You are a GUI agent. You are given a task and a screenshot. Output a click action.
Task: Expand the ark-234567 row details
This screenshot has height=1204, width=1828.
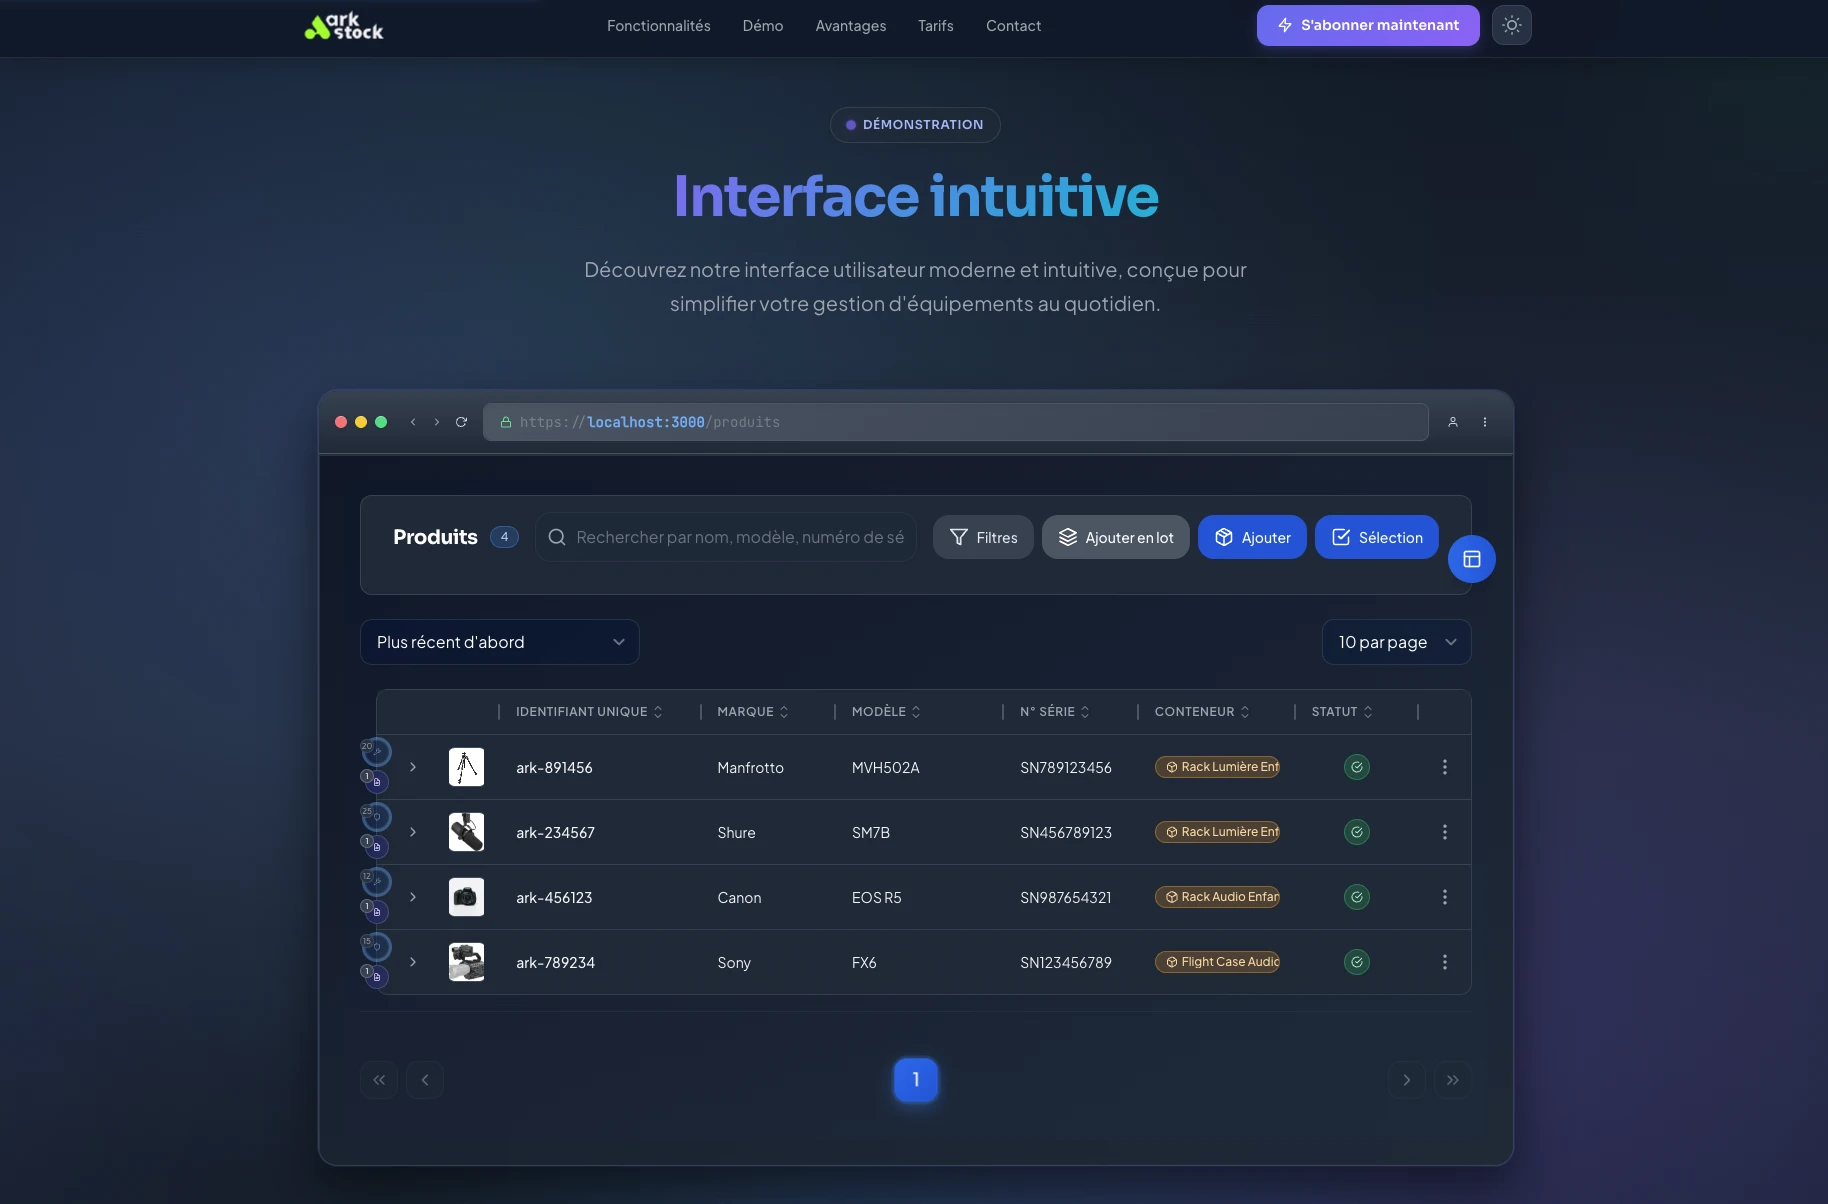413,832
